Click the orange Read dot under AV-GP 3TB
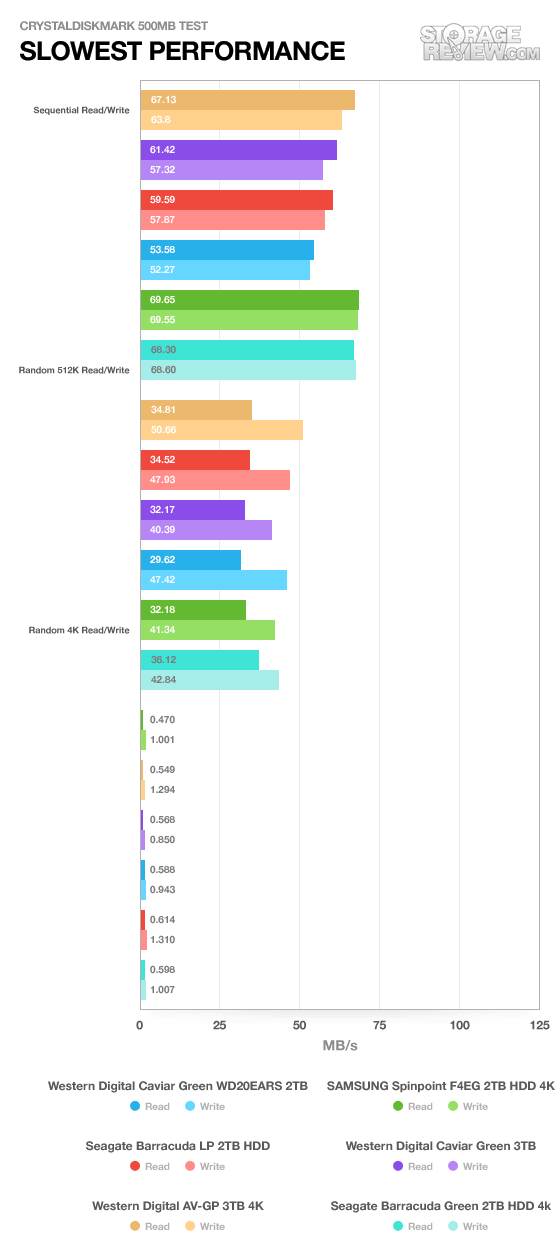 tap(136, 1226)
